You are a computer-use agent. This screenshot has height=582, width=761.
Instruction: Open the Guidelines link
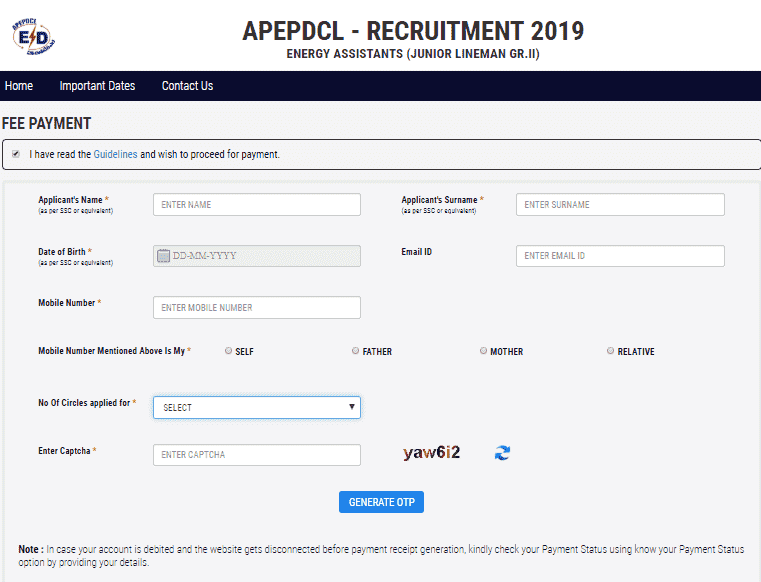[x=116, y=154]
